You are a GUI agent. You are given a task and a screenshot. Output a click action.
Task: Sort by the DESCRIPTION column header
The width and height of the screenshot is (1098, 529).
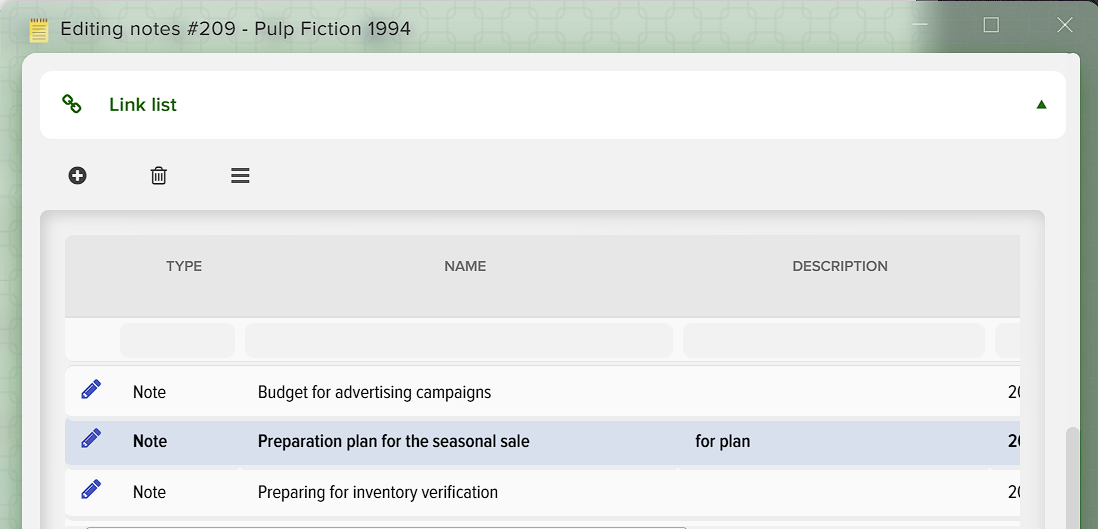[x=840, y=266]
